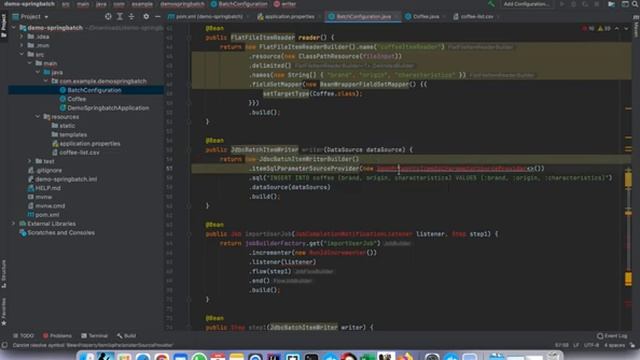Collapse the com.example.demospringbatch package
Screen dimensions: 640x360
pyautogui.click(x=46, y=81)
